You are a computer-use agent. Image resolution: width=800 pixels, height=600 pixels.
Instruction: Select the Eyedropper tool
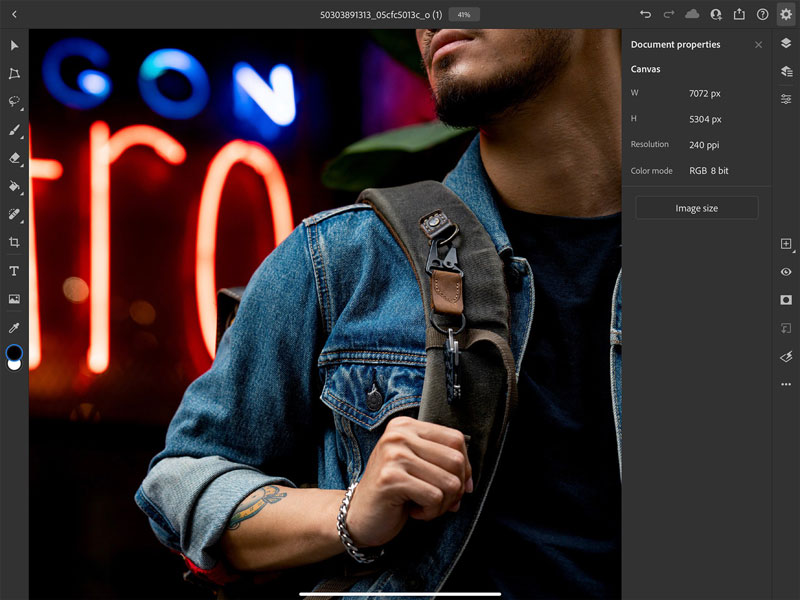pyautogui.click(x=14, y=328)
